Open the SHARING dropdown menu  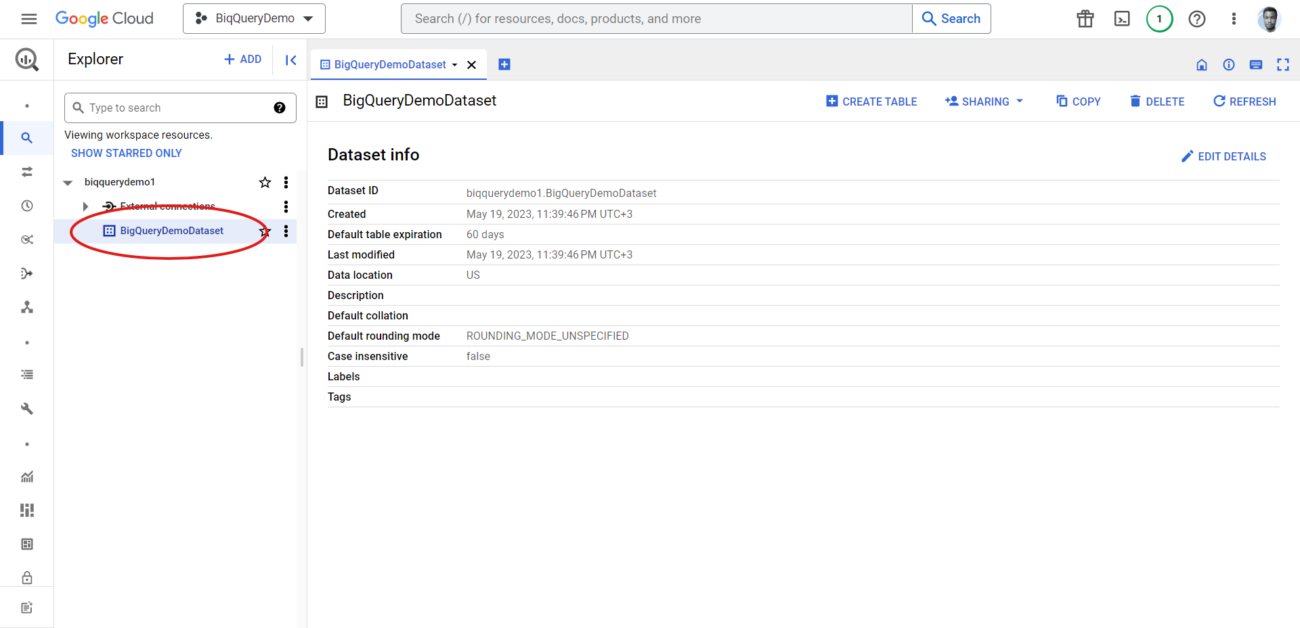pyautogui.click(x=983, y=101)
